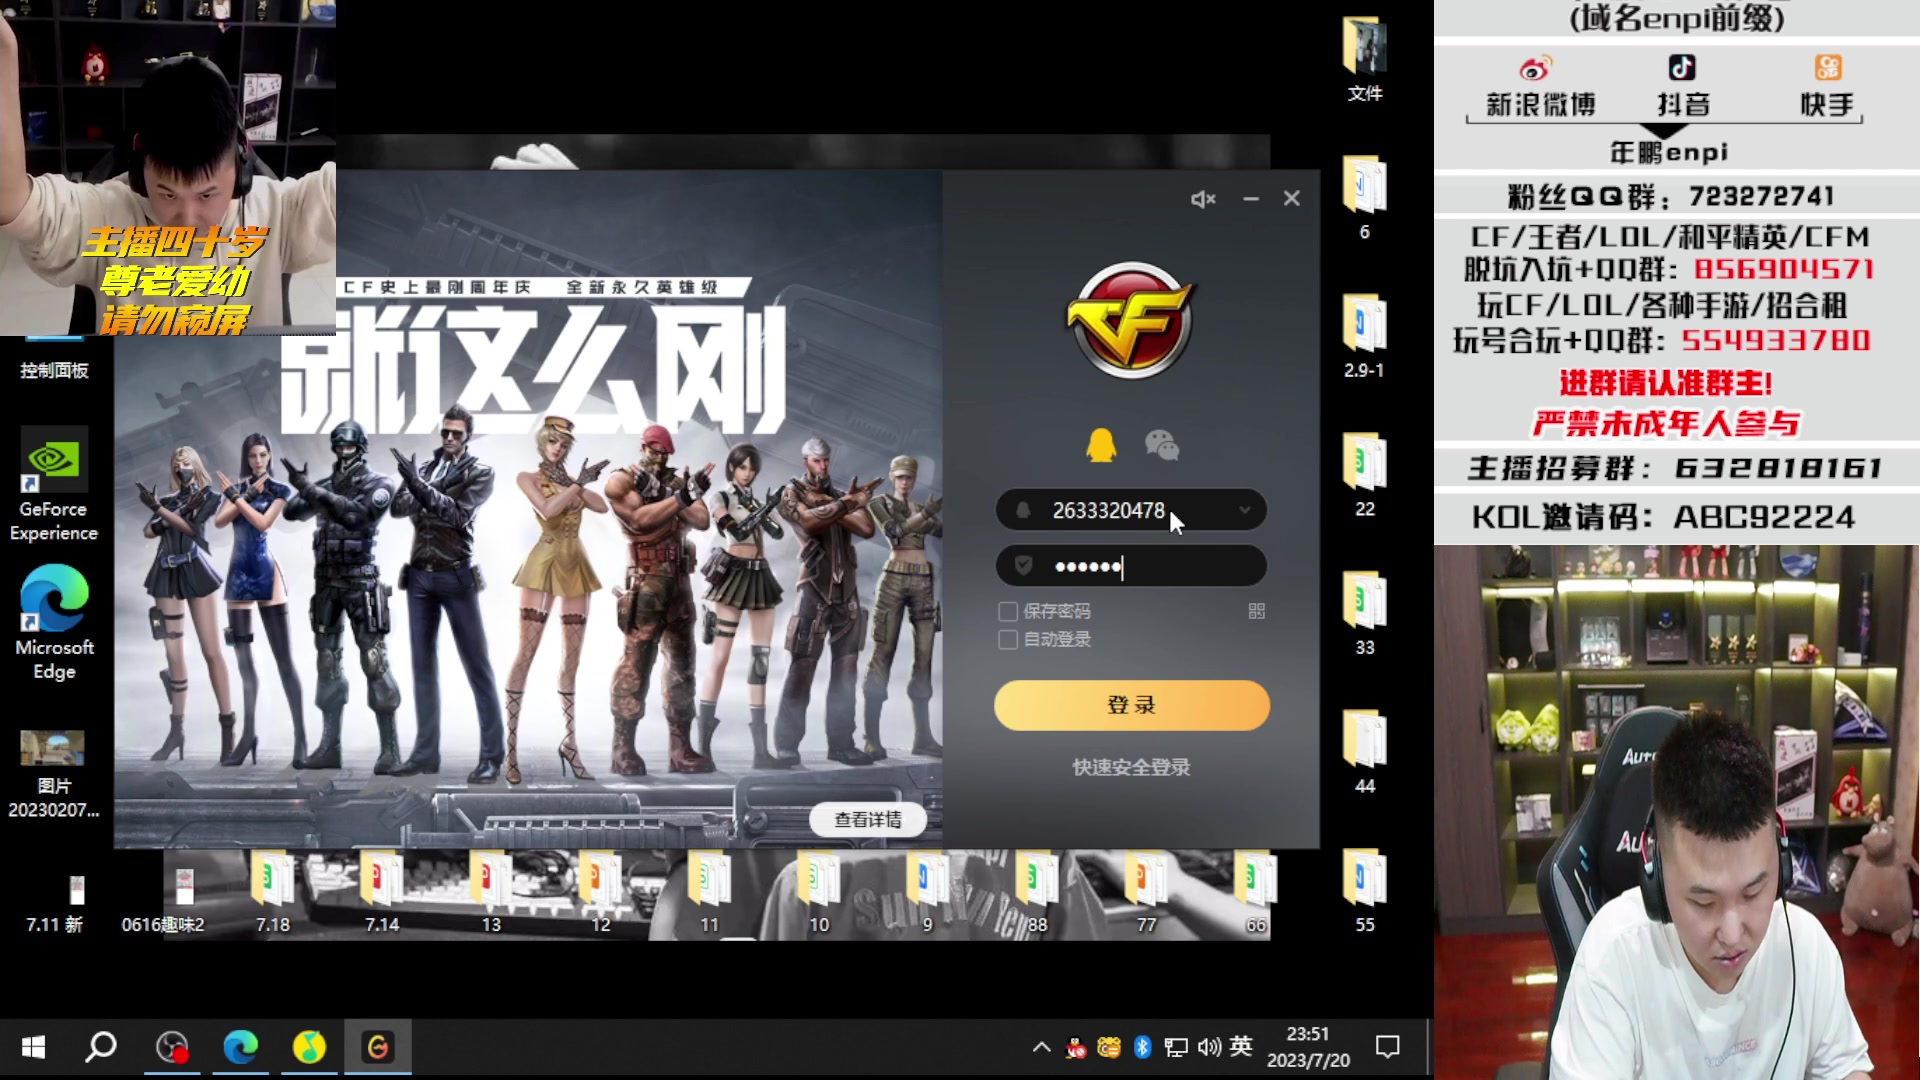Open the yellow-green taskbar app
The width and height of the screenshot is (1920, 1080).
pos(309,1047)
